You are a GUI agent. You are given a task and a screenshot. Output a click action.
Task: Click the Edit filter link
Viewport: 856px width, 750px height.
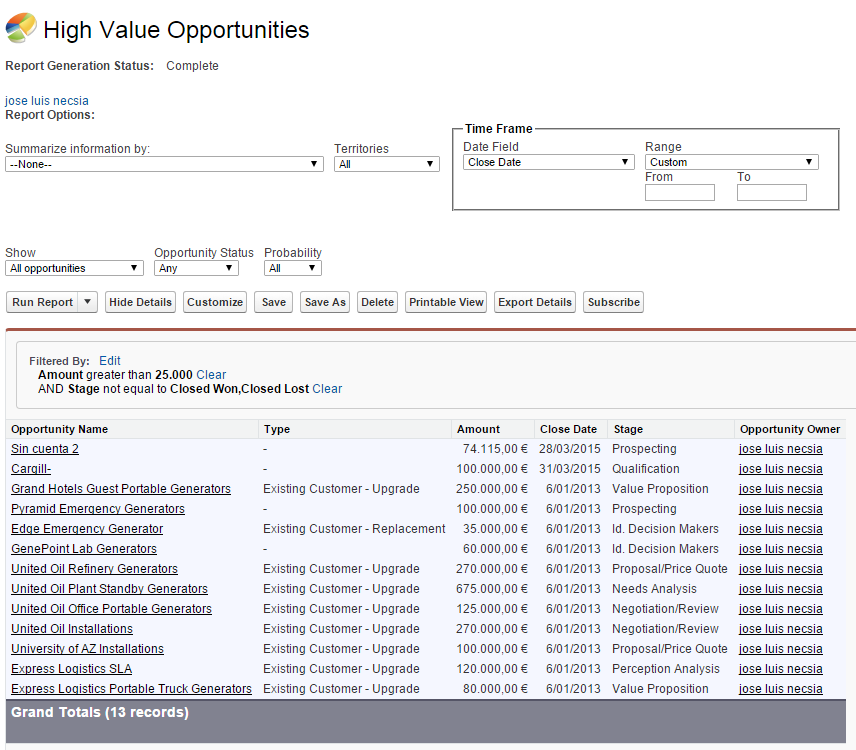tap(110, 360)
